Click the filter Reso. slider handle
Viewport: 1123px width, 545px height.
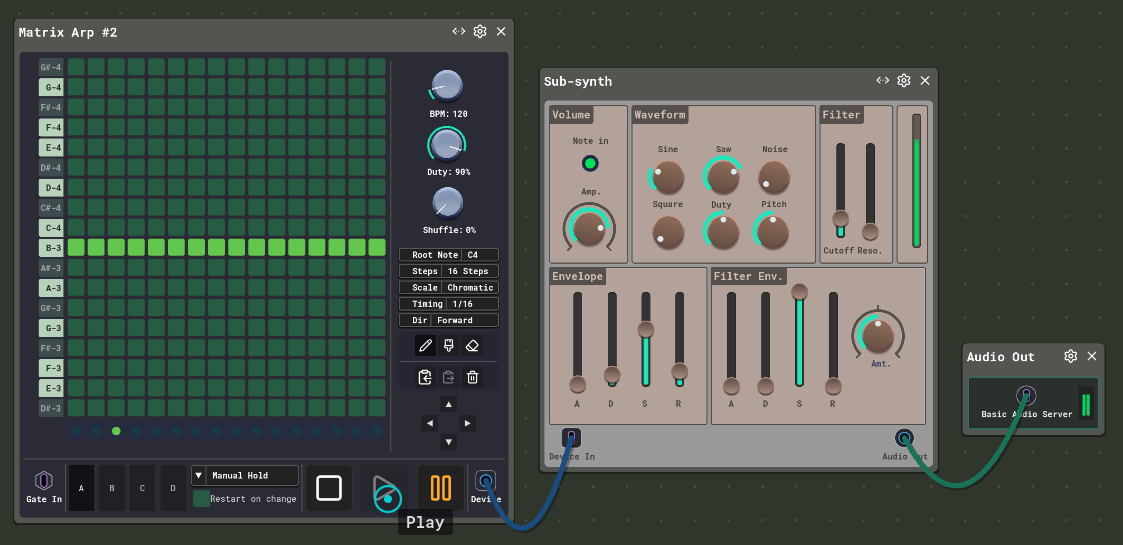tap(870, 232)
